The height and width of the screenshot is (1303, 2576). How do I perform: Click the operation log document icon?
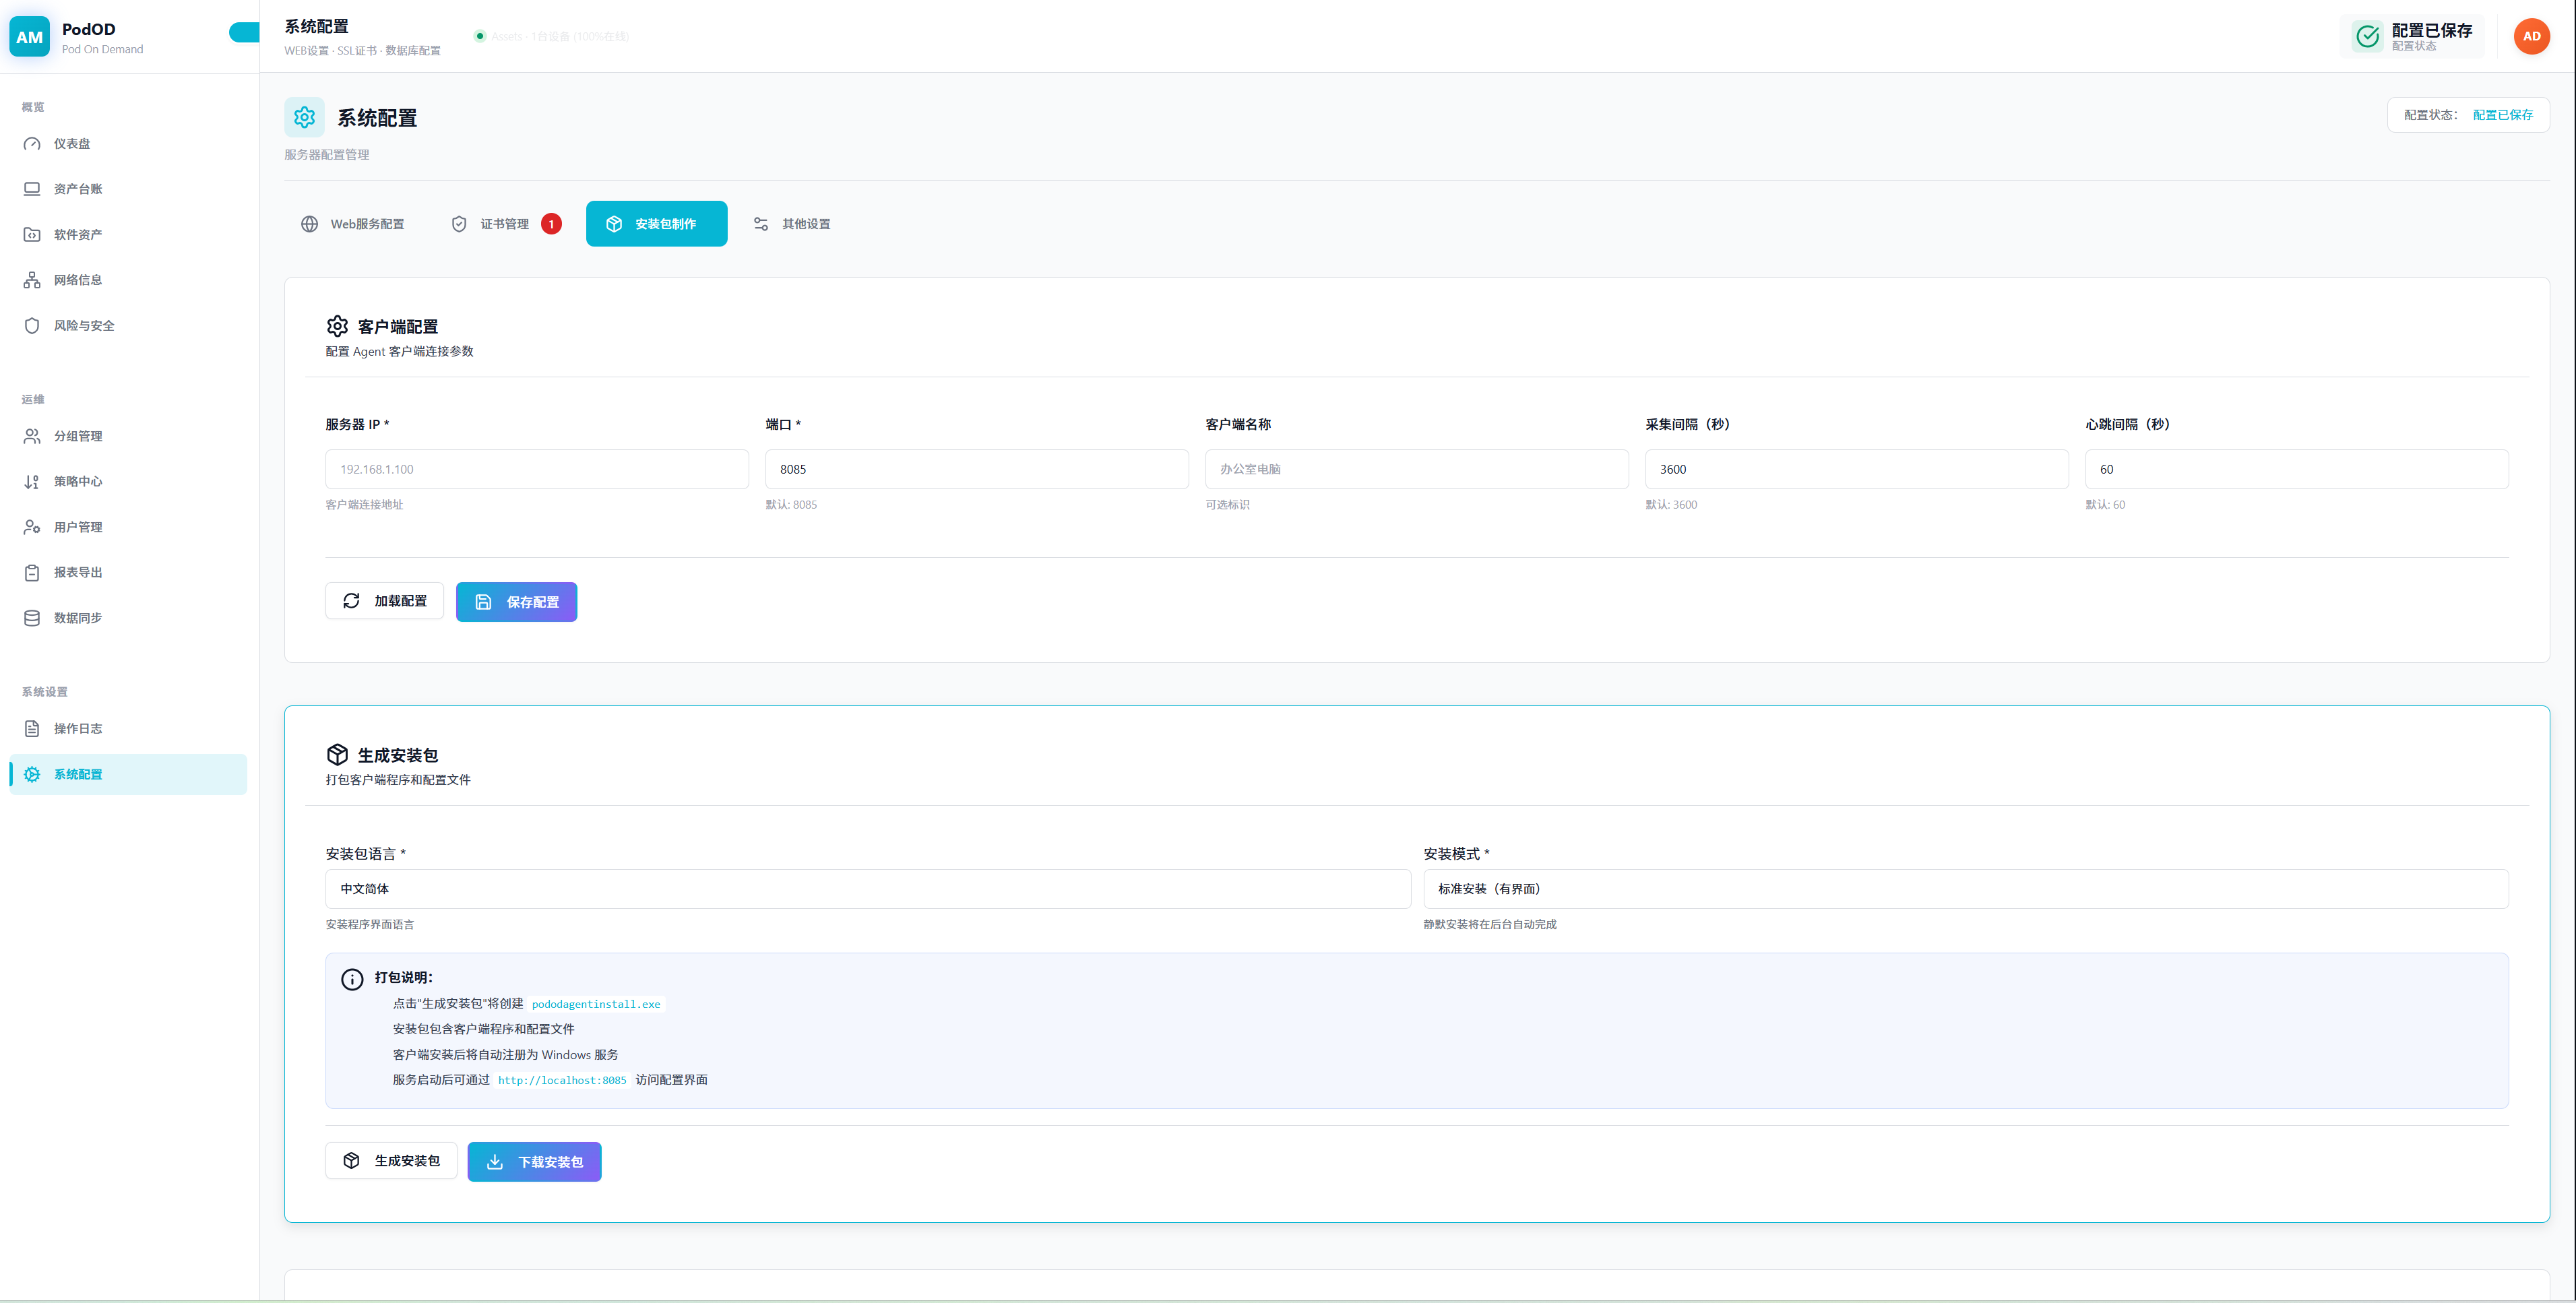[32, 729]
